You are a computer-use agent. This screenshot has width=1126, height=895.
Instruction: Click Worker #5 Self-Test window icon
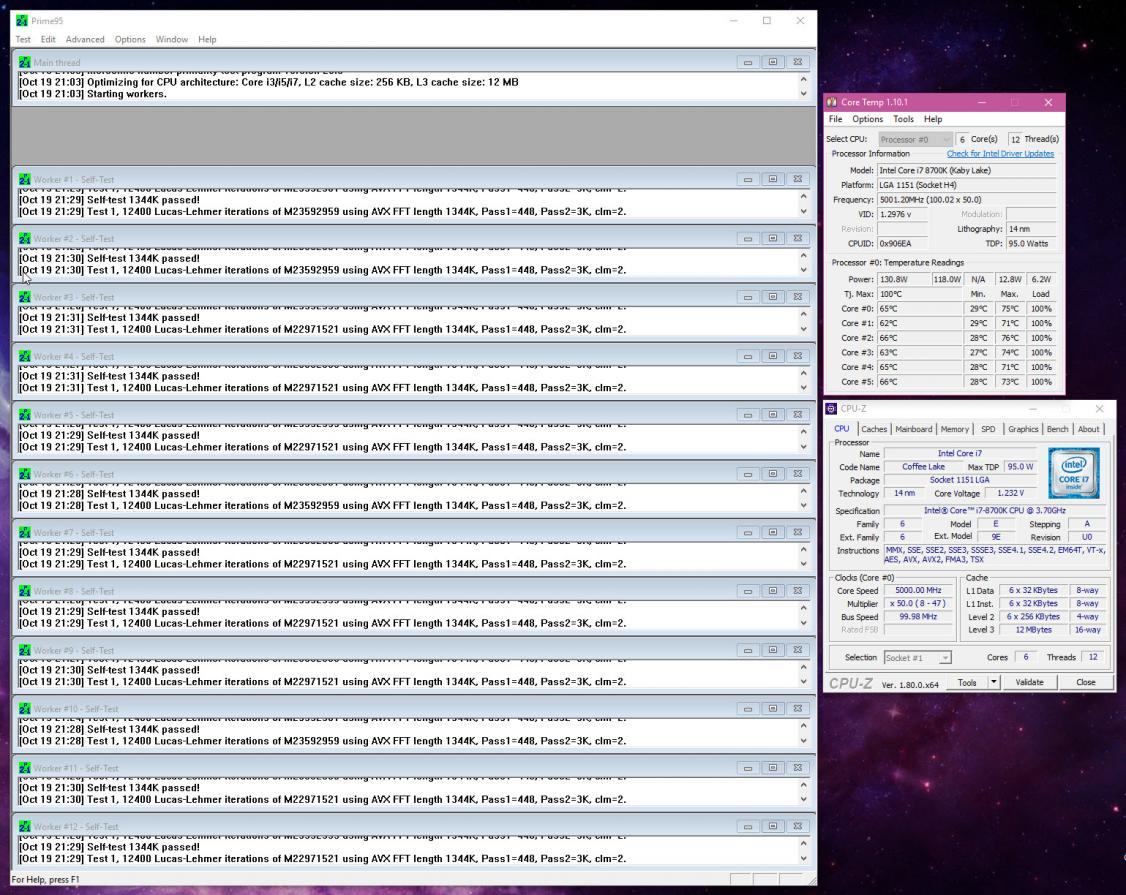pos(25,415)
